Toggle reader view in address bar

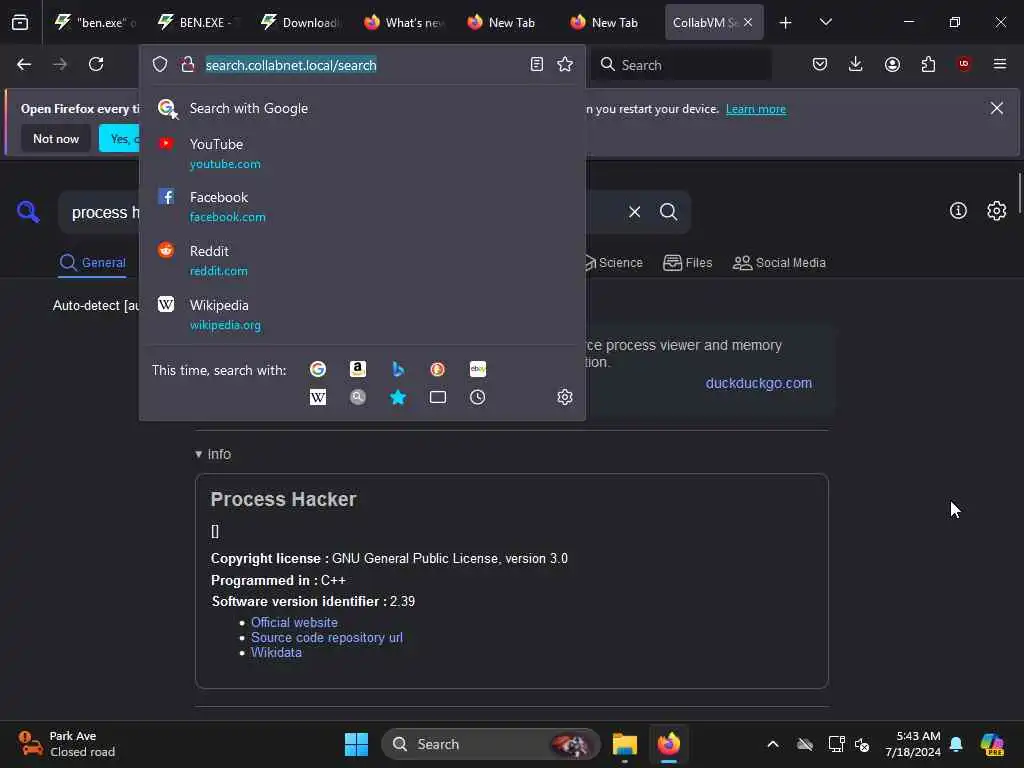click(x=537, y=64)
